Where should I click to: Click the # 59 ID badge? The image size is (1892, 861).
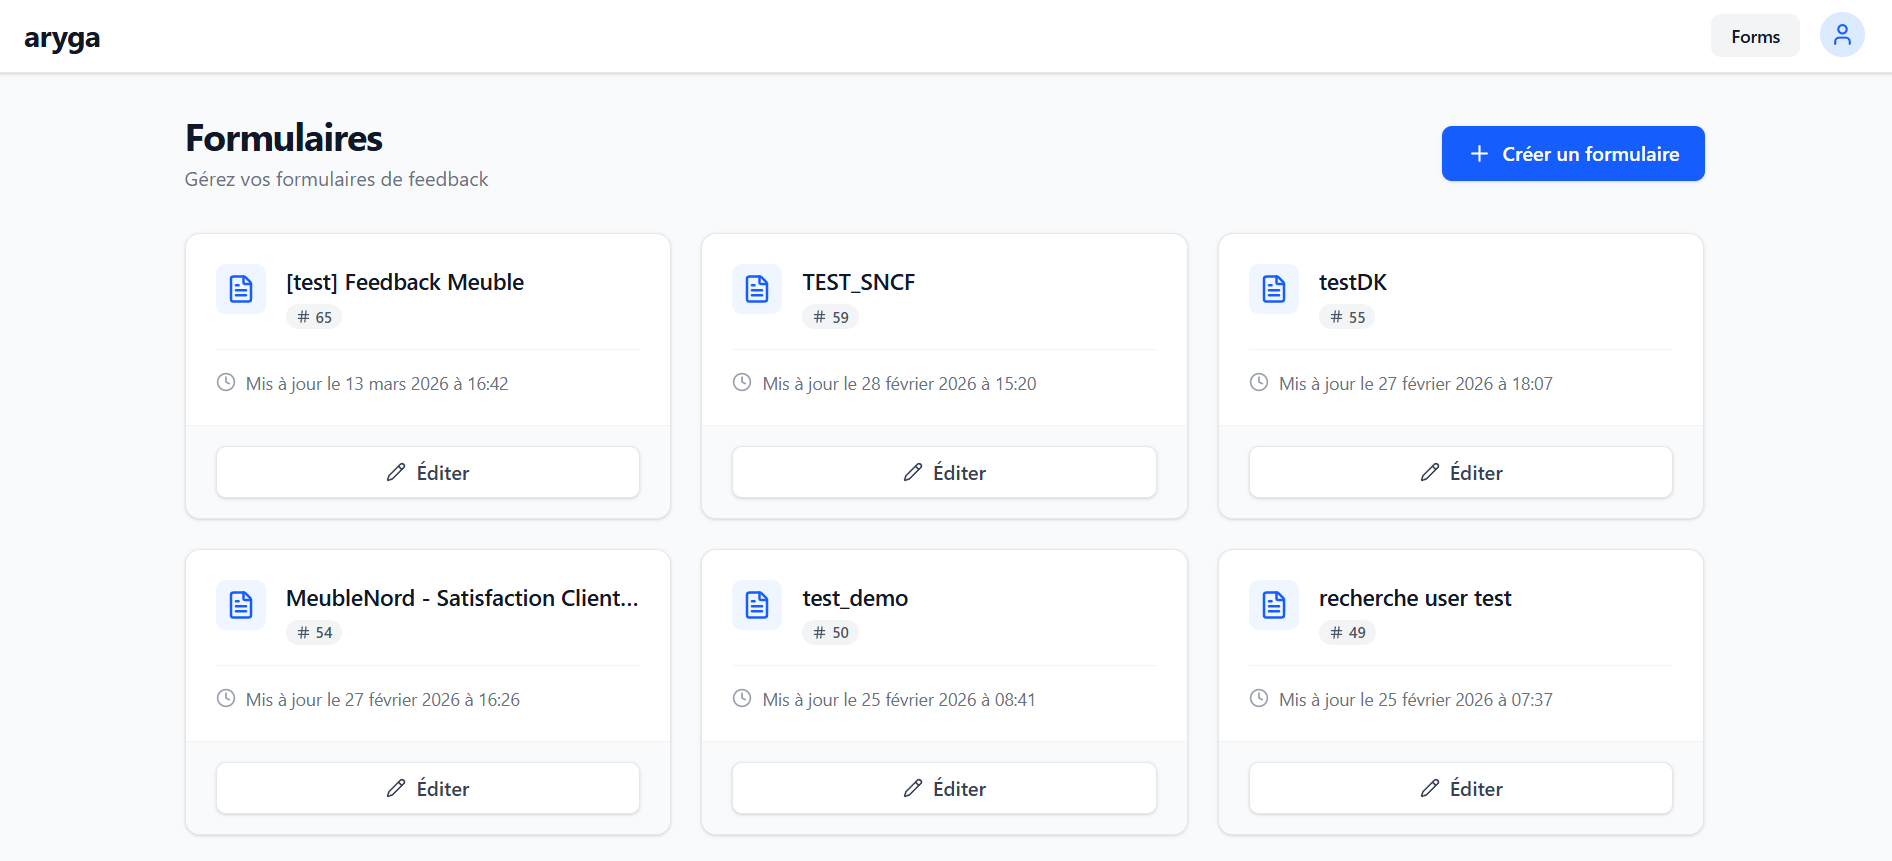coord(831,317)
